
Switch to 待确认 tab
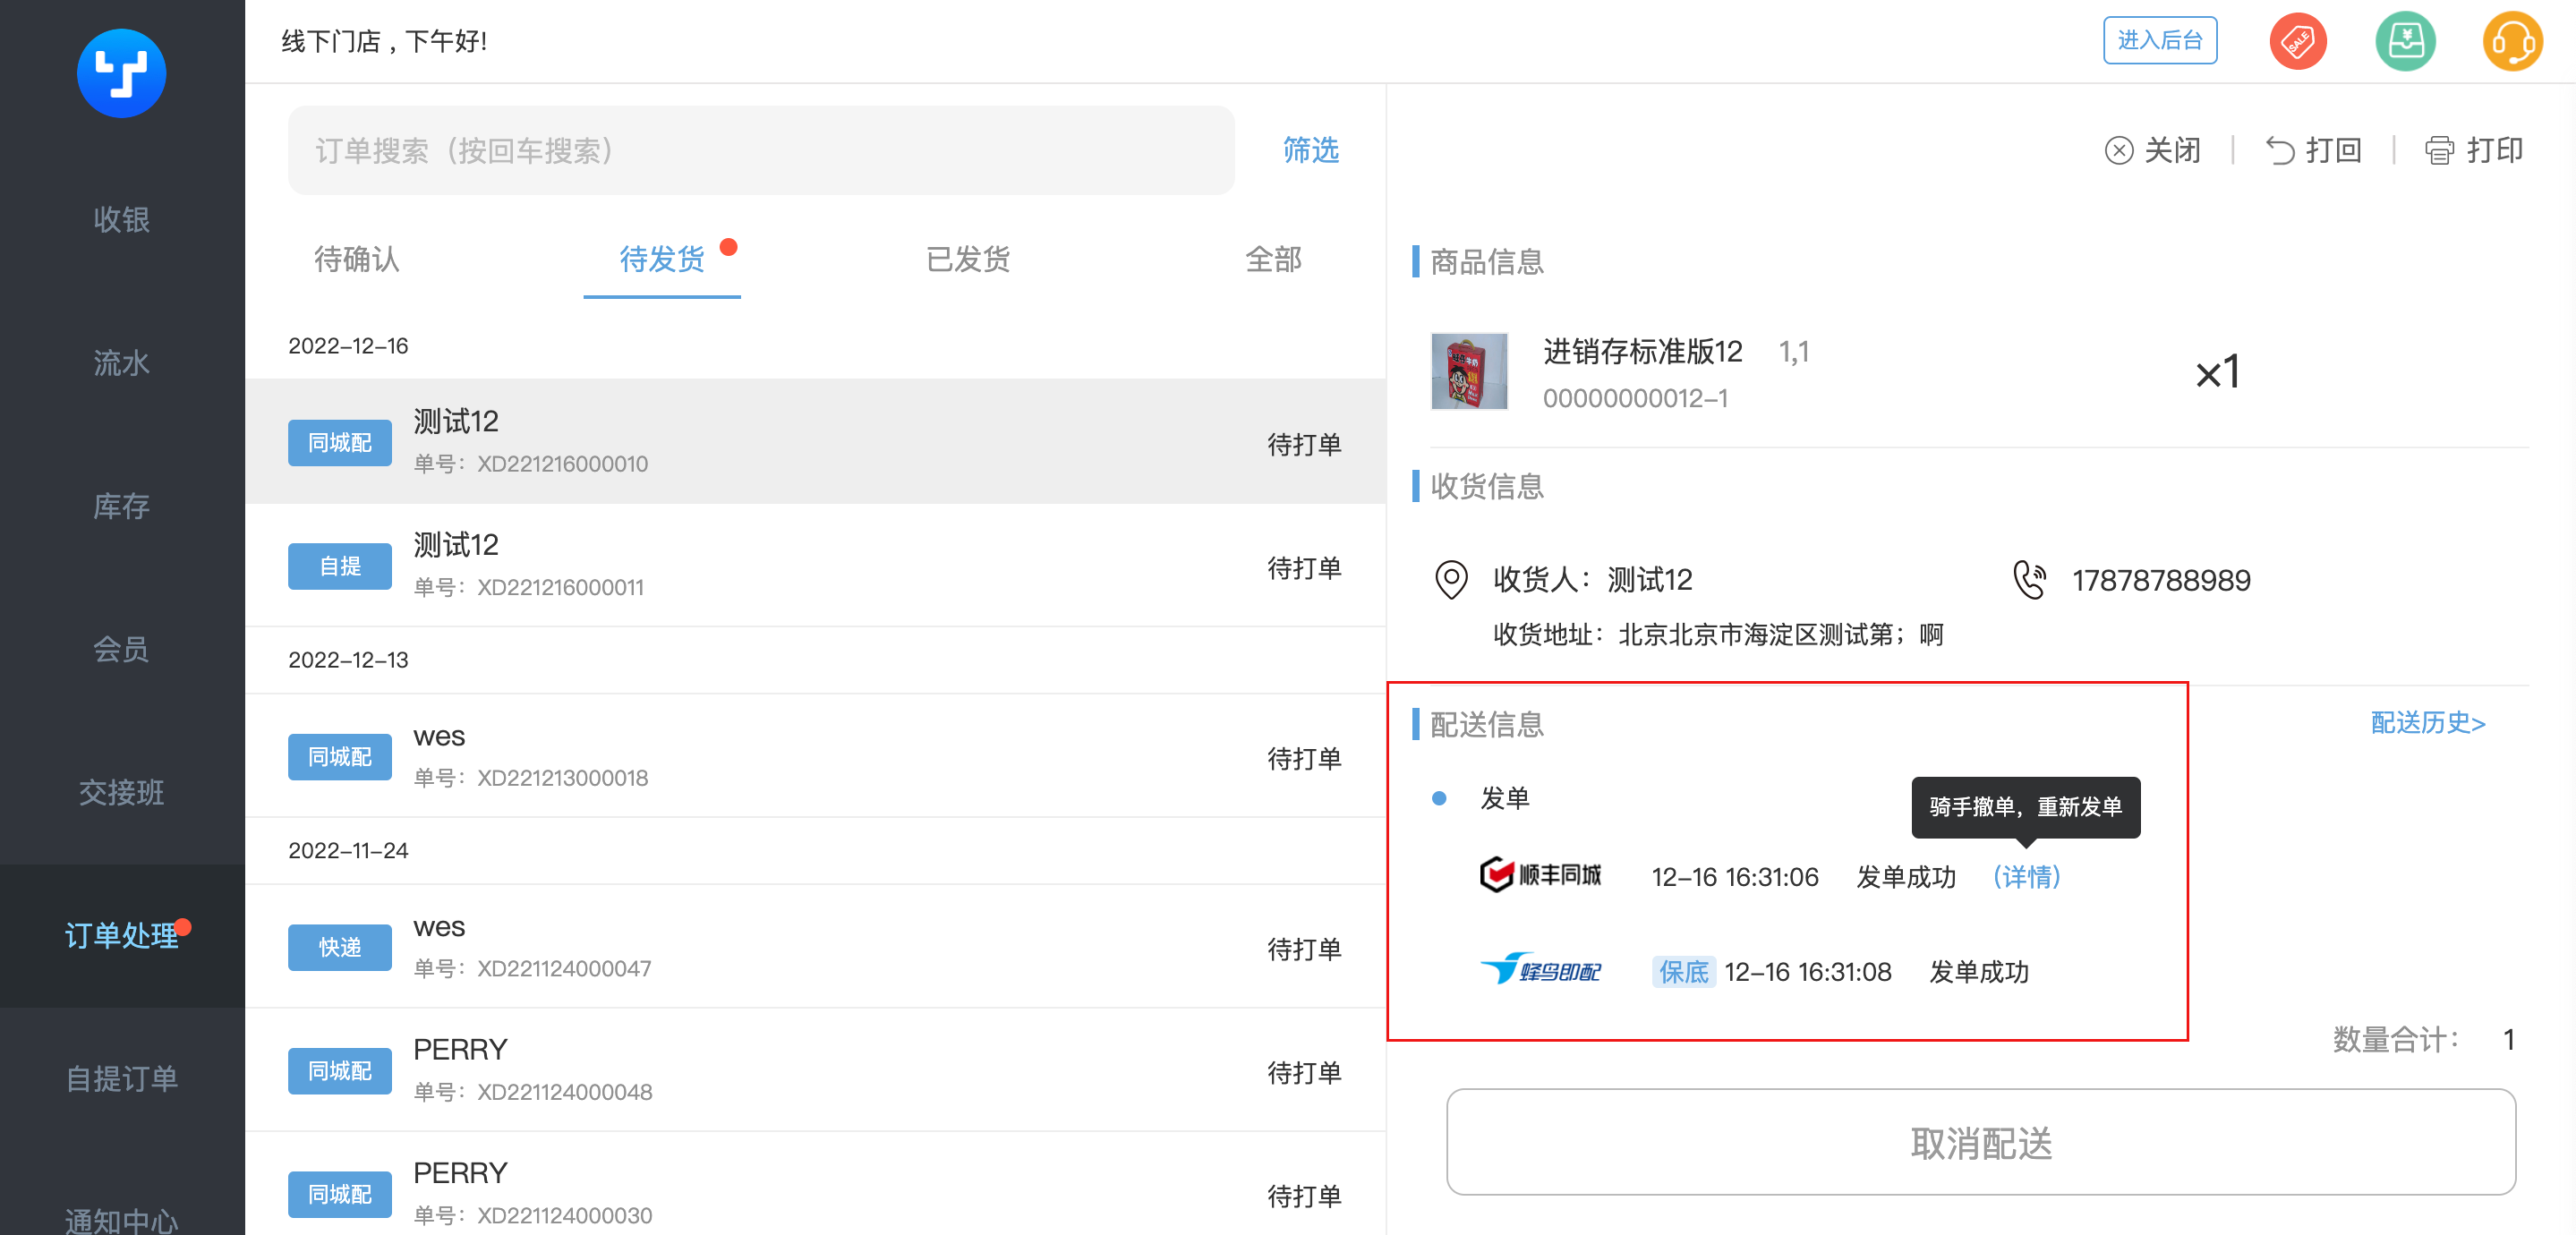point(357,259)
